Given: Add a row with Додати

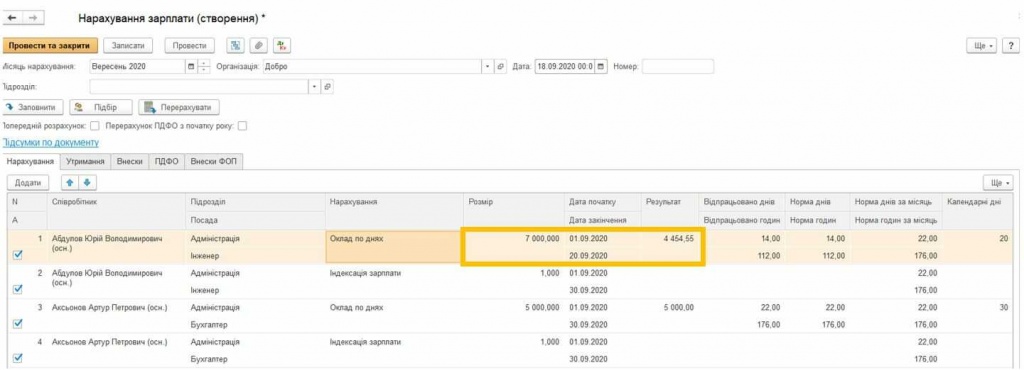Looking at the screenshot, I should pyautogui.click(x=28, y=182).
